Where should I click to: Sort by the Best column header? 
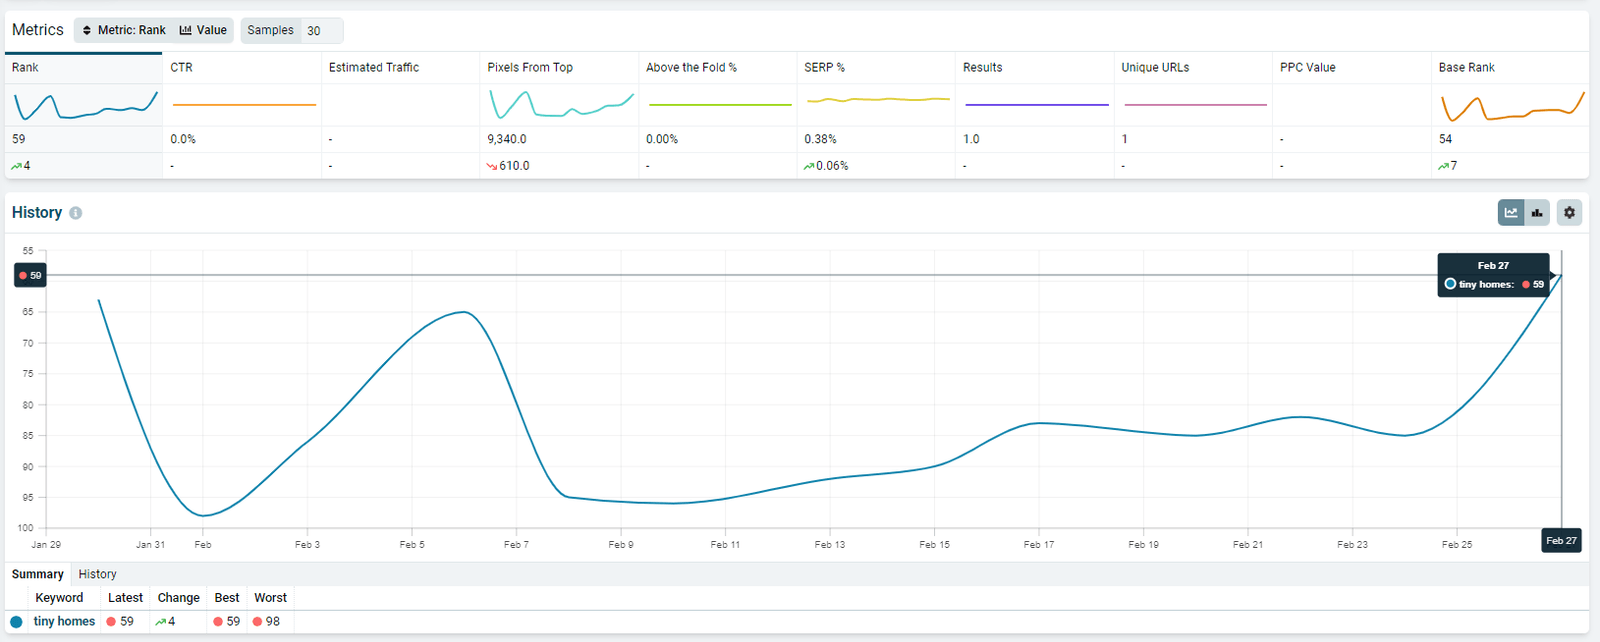(x=227, y=598)
